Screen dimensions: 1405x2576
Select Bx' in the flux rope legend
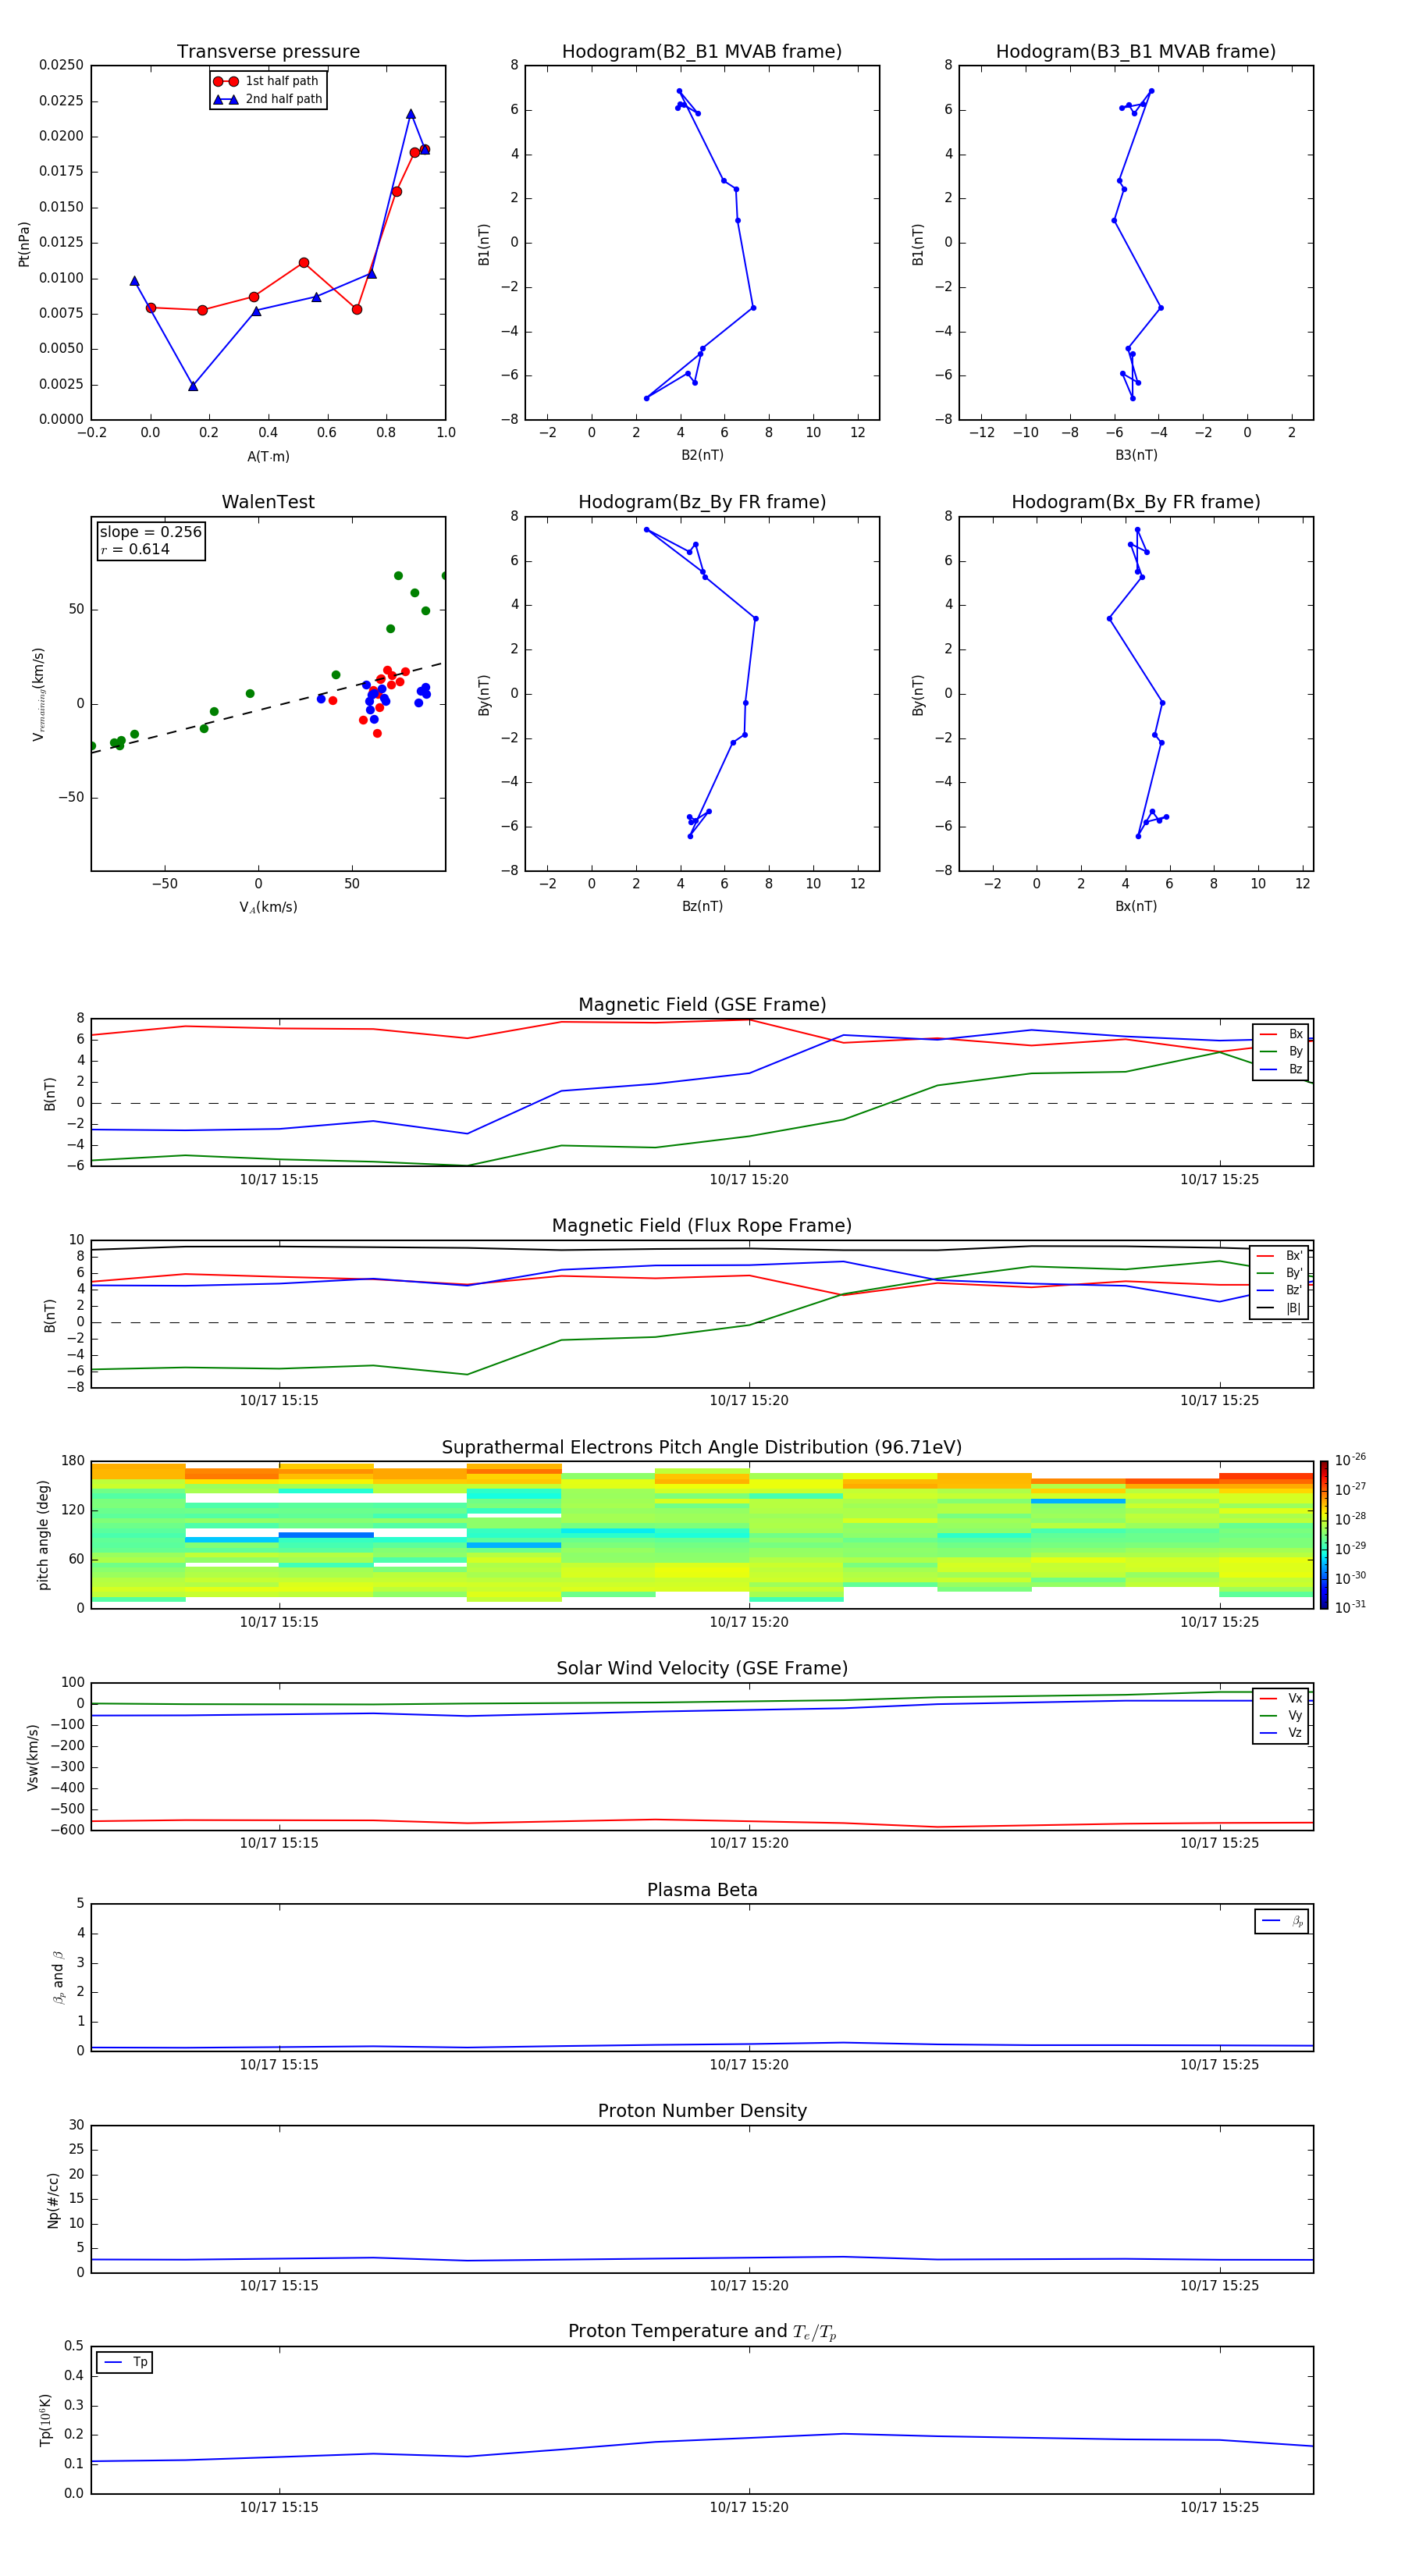1280,1256
